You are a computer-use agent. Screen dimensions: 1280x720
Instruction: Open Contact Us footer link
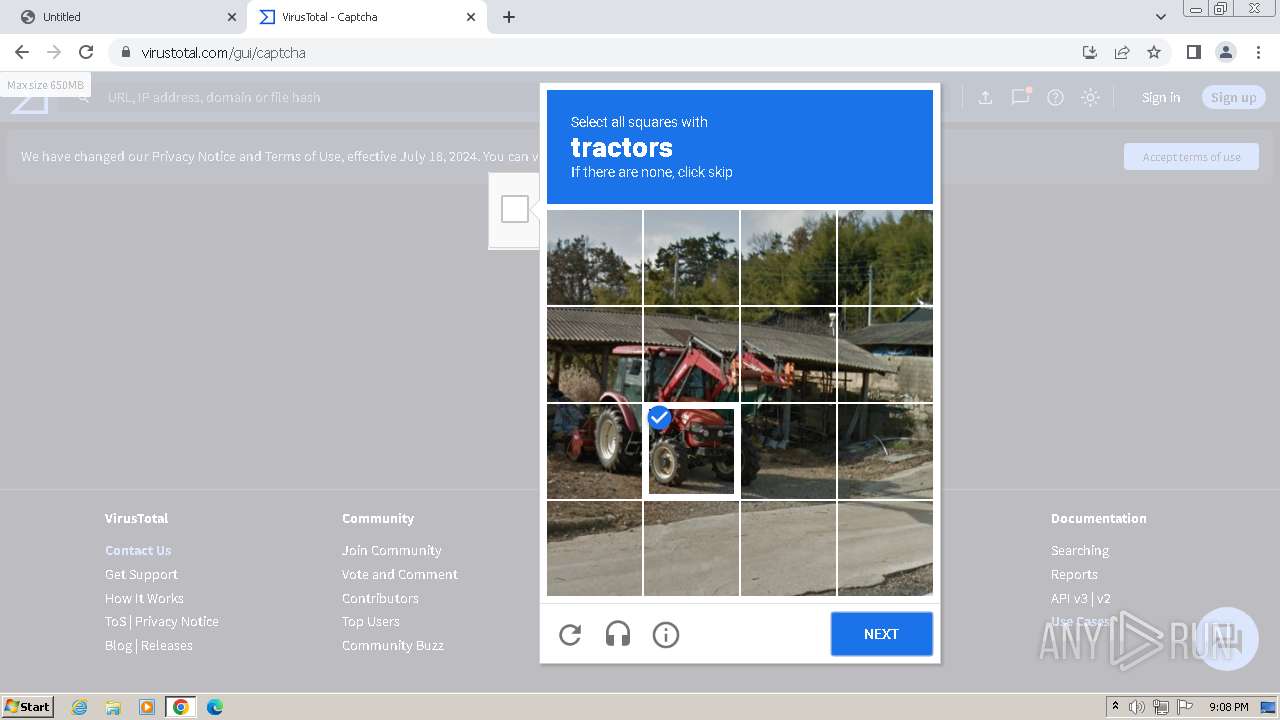tap(138, 550)
